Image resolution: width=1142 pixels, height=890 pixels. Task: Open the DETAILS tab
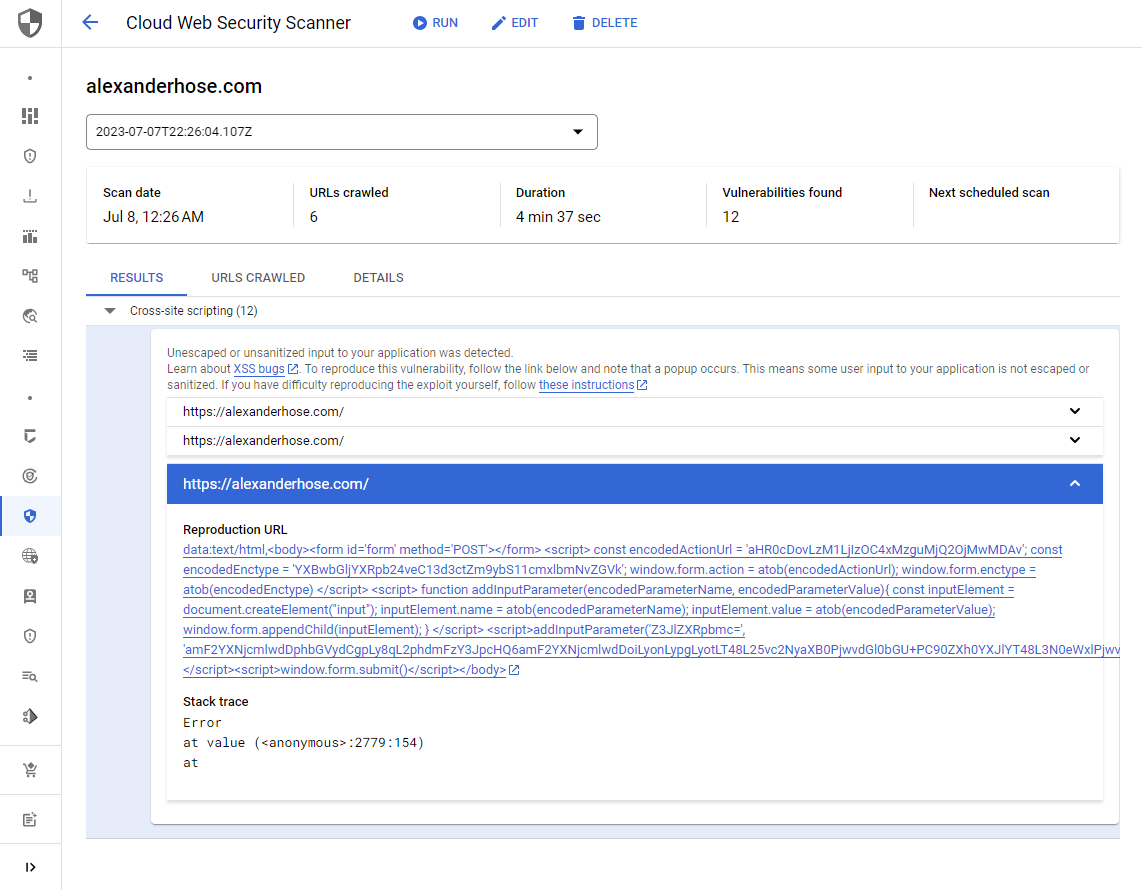pos(378,277)
